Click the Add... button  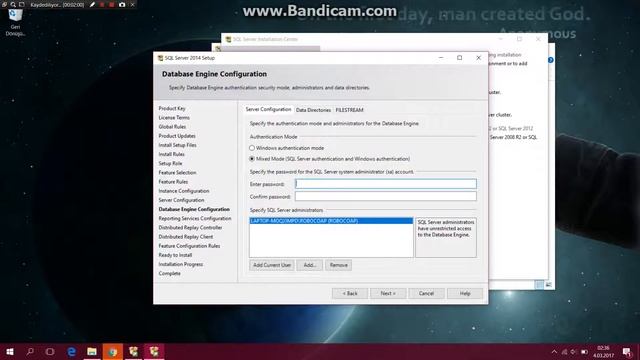coord(310,265)
